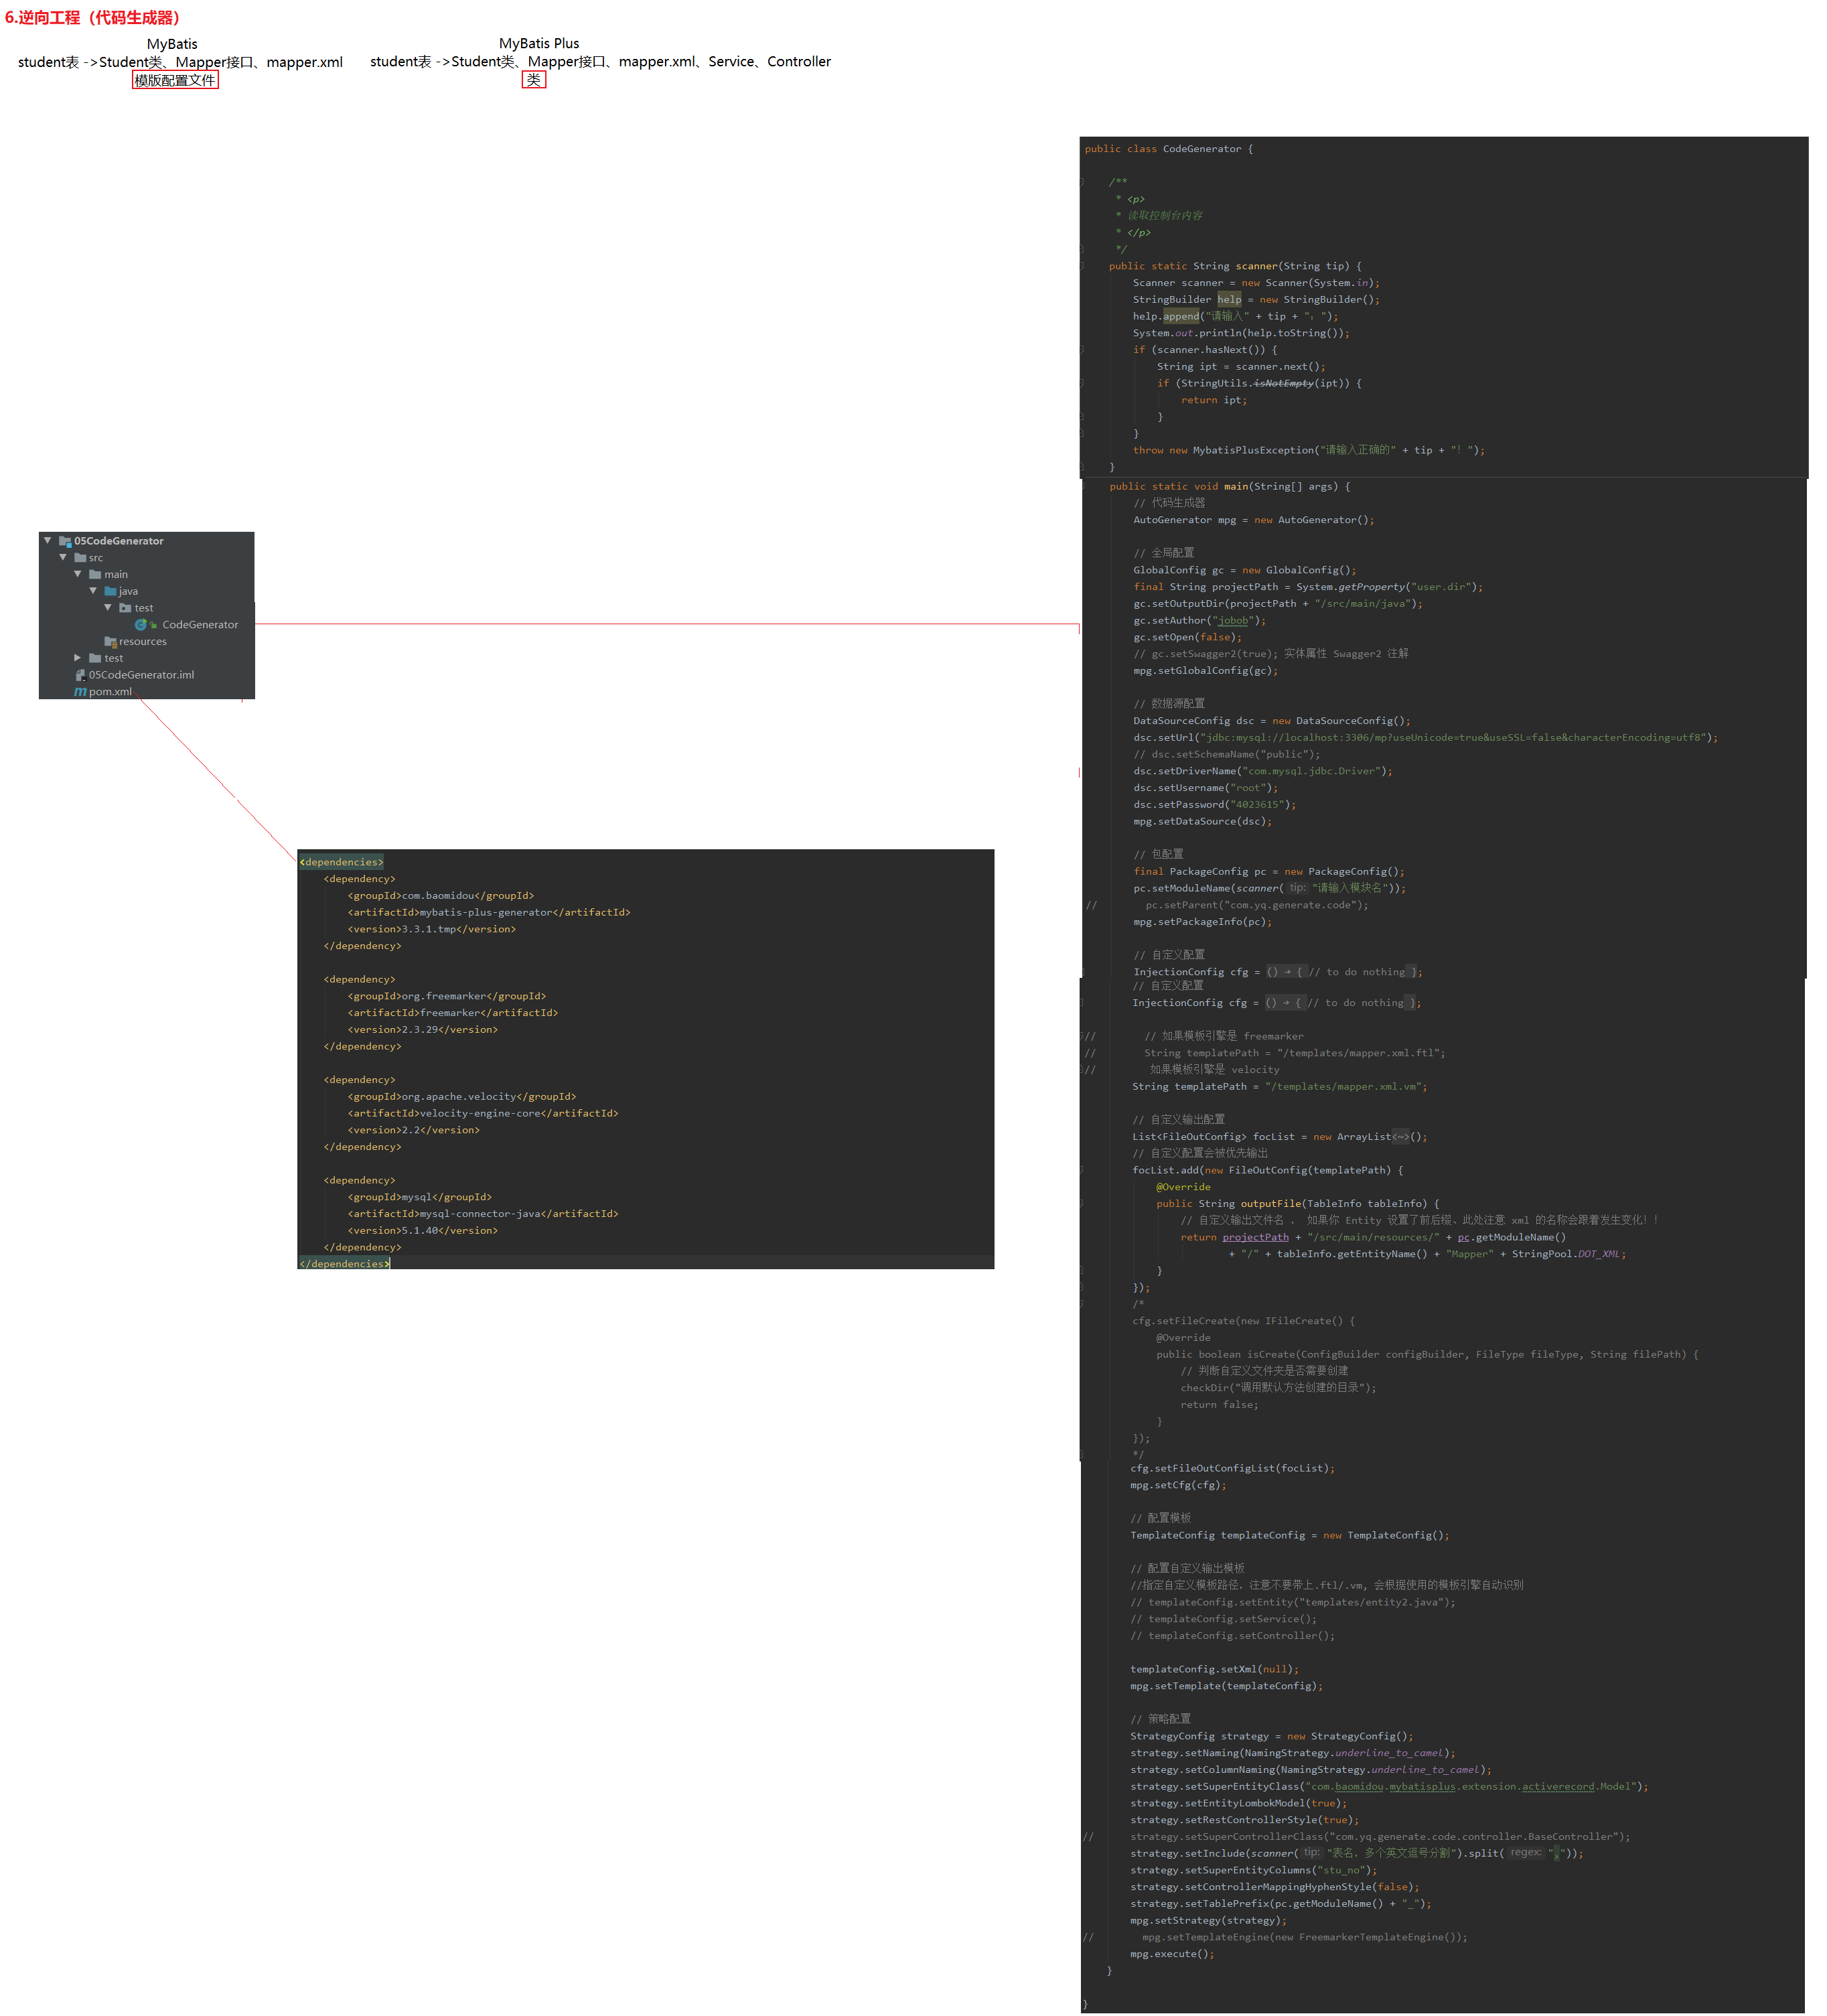Click the 05CodeGenerator.iml file icon
Screen dimensions: 1827x2016
80,675
